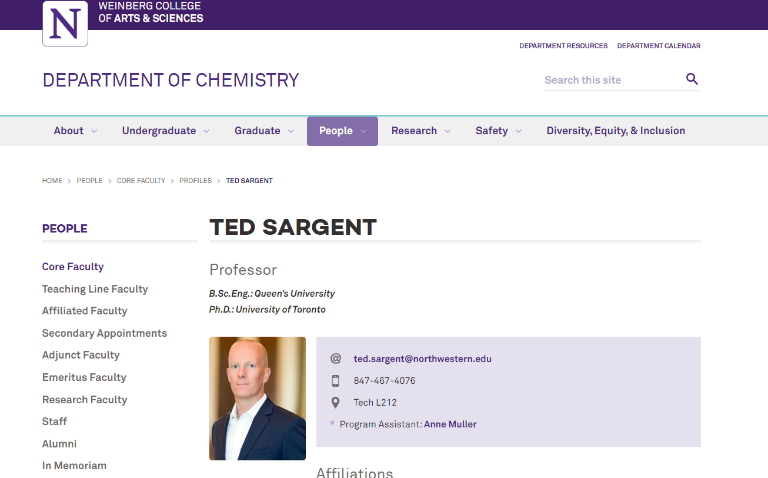Click the search magnifier icon
768x478 pixels.
click(x=692, y=79)
